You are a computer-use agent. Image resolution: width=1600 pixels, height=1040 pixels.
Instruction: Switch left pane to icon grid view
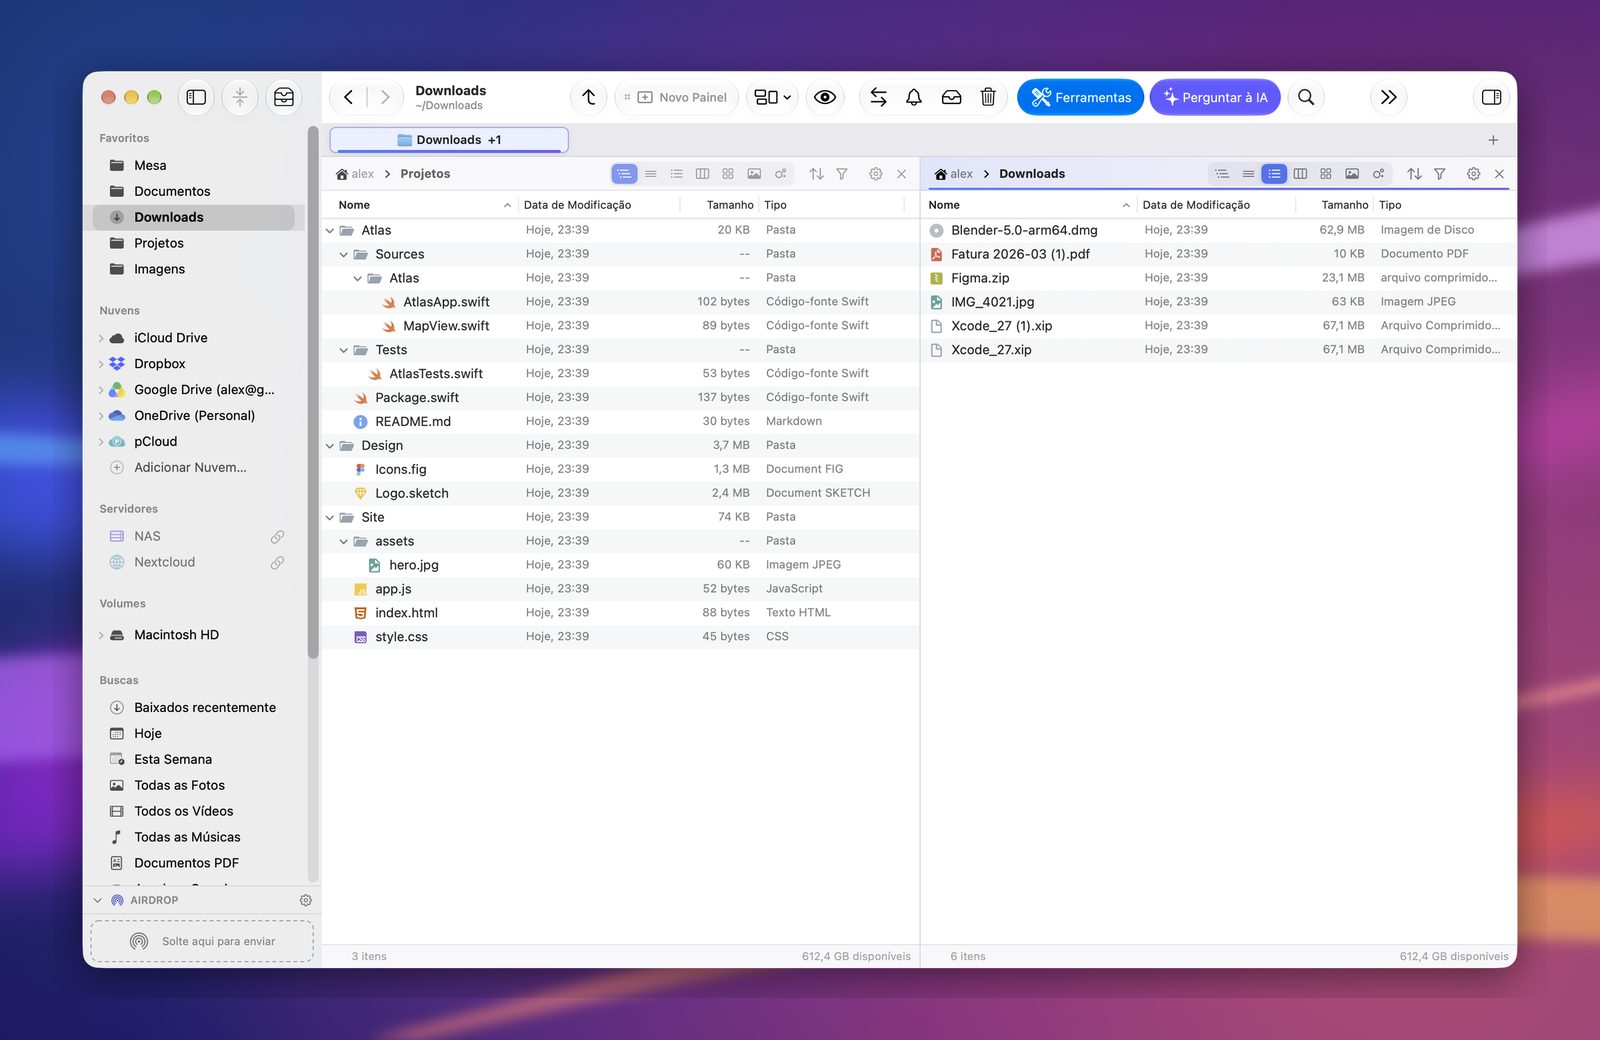tap(728, 174)
